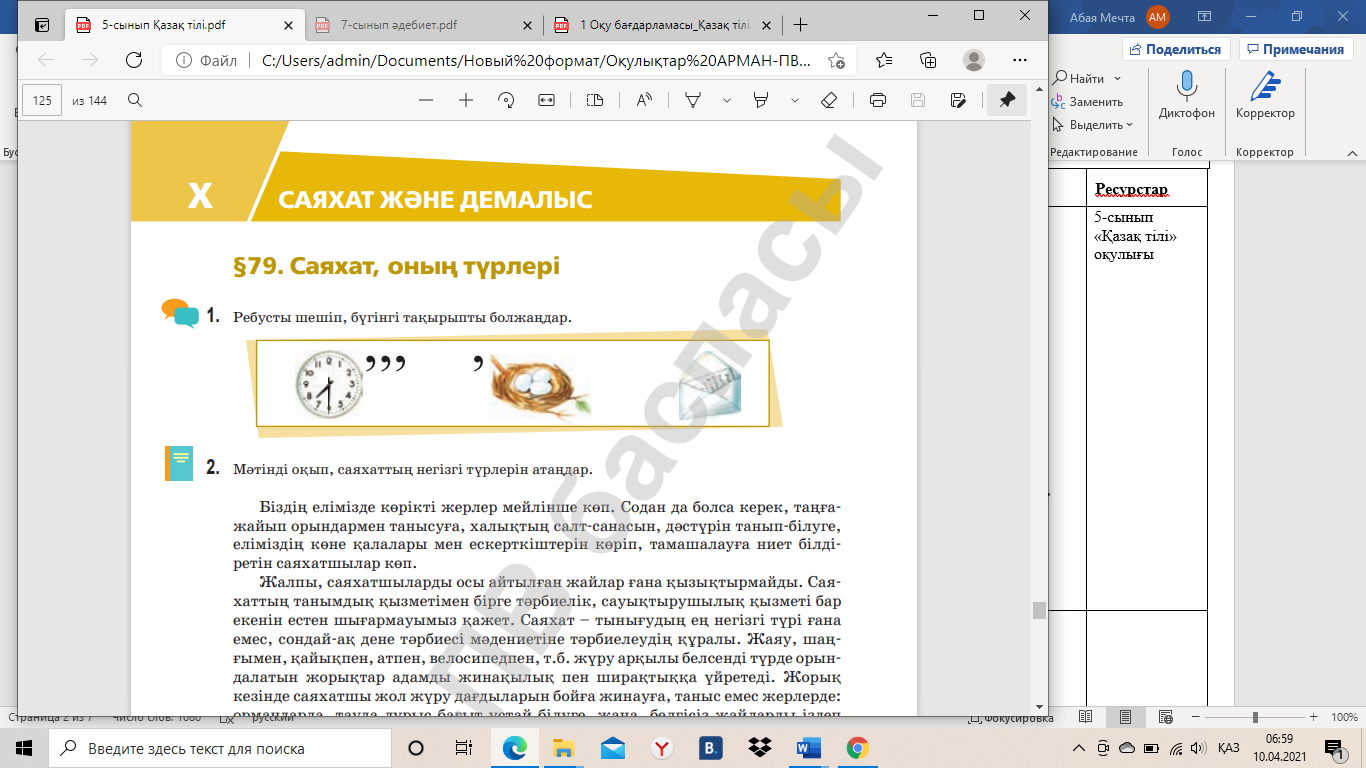
Task: Select the PDF Highlight tool
Action: click(761, 100)
